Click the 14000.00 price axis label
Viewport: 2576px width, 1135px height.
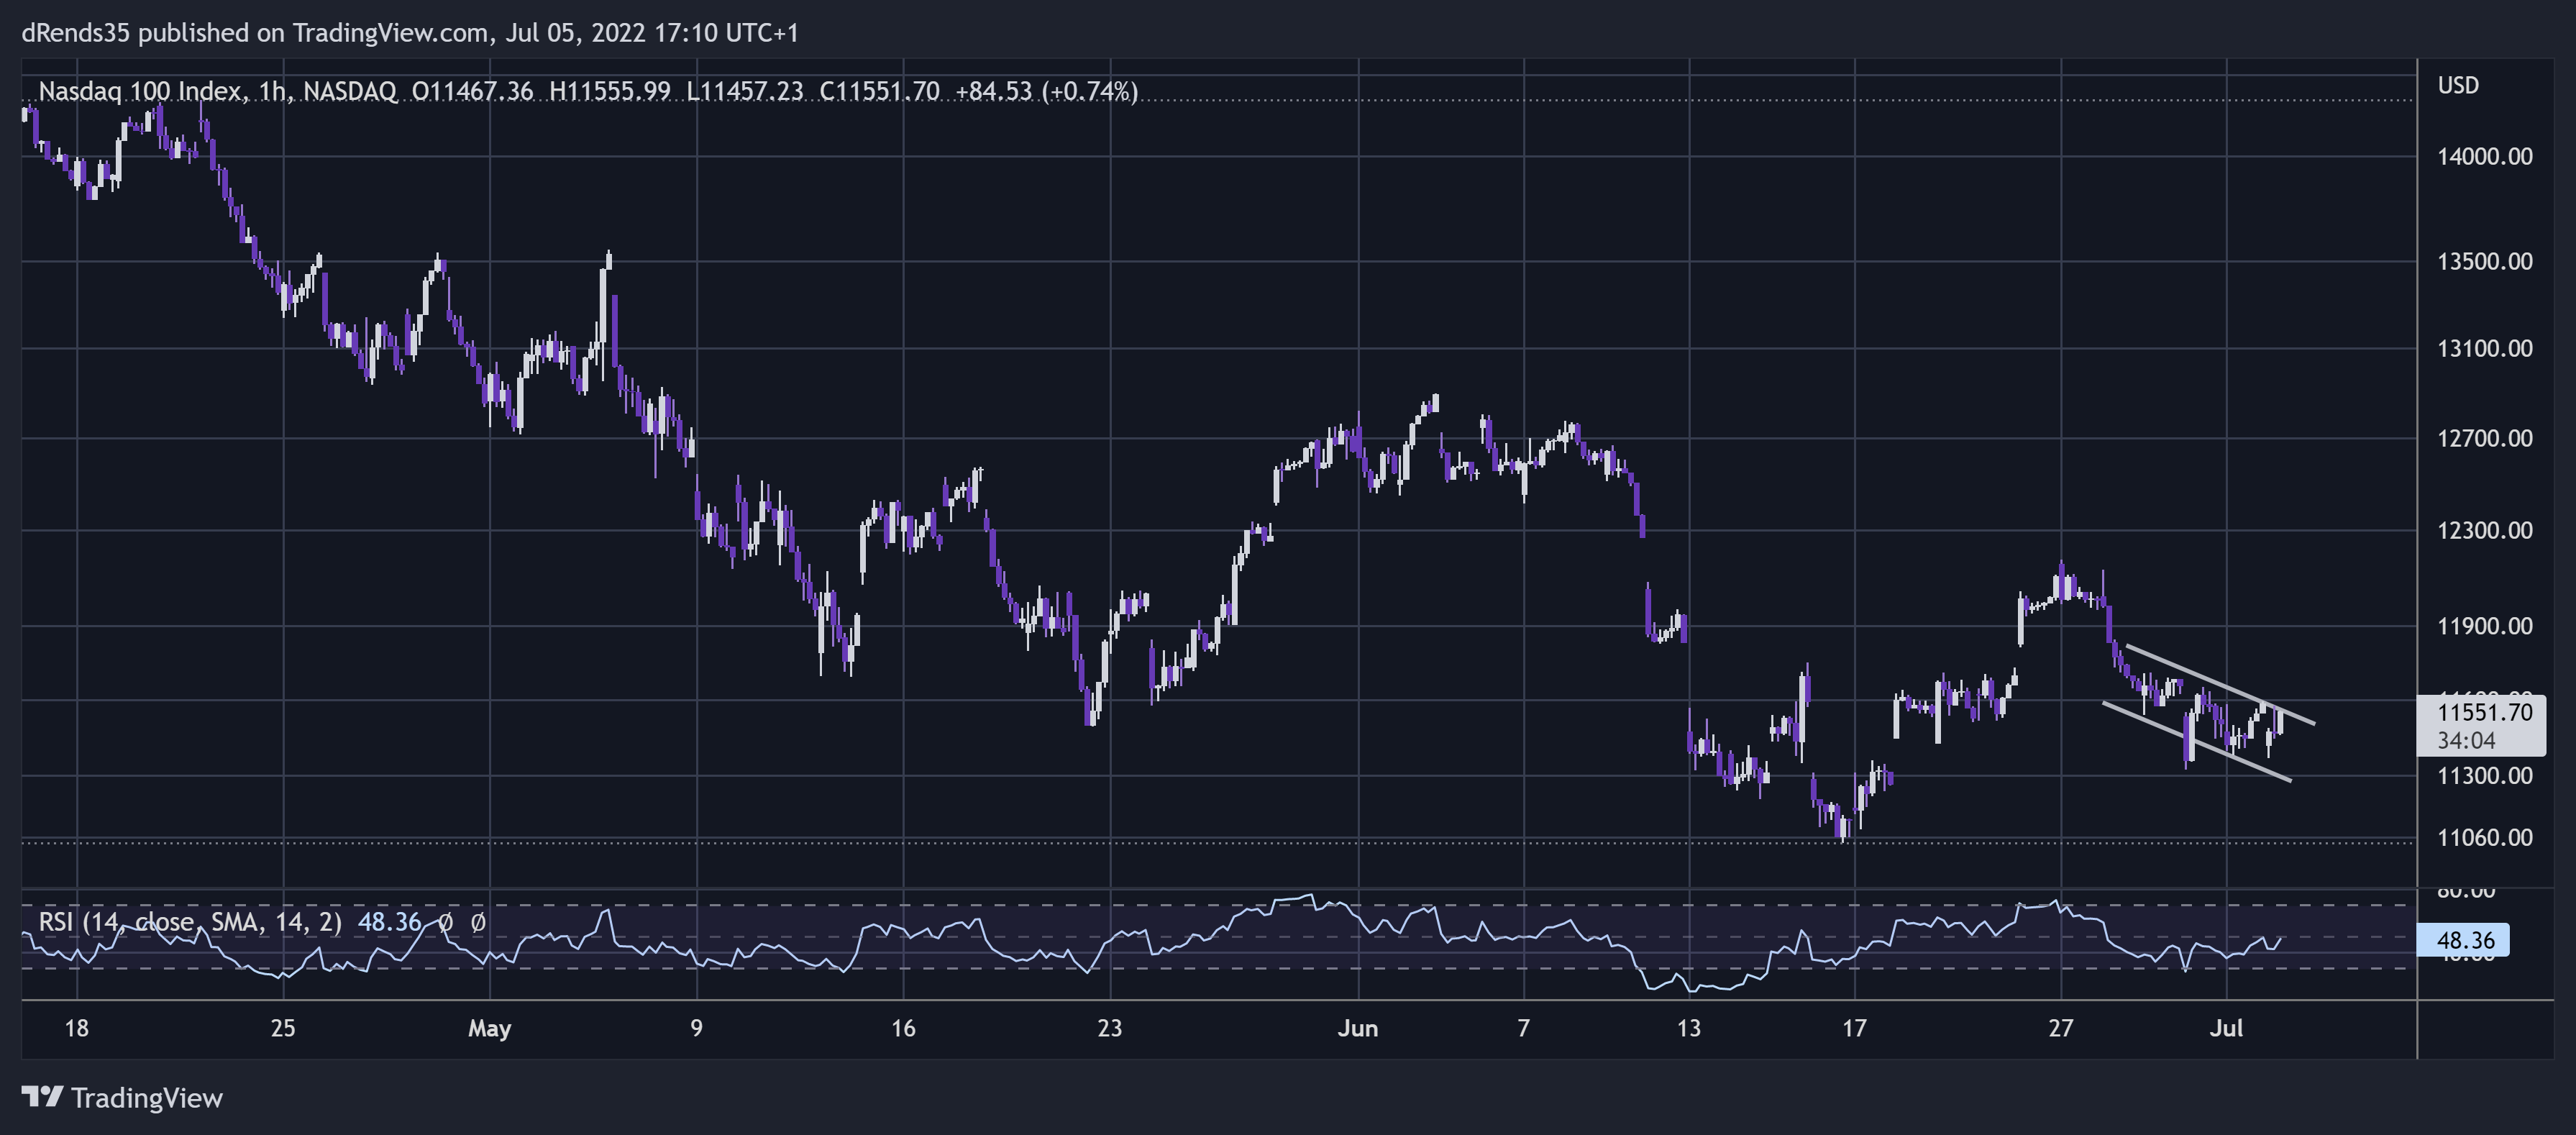tap(2485, 156)
